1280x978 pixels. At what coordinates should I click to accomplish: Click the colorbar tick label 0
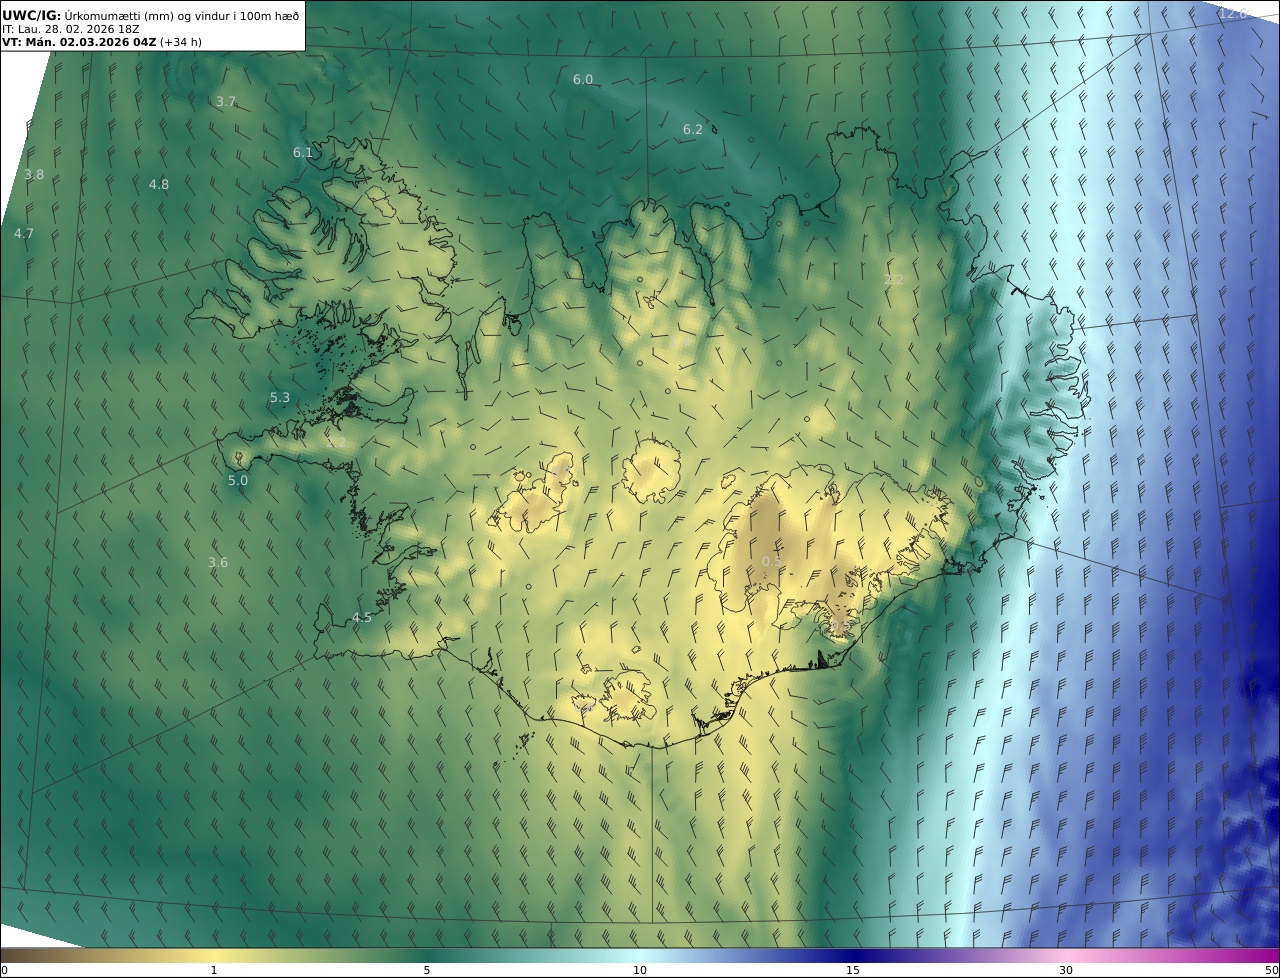coord(4,970)
